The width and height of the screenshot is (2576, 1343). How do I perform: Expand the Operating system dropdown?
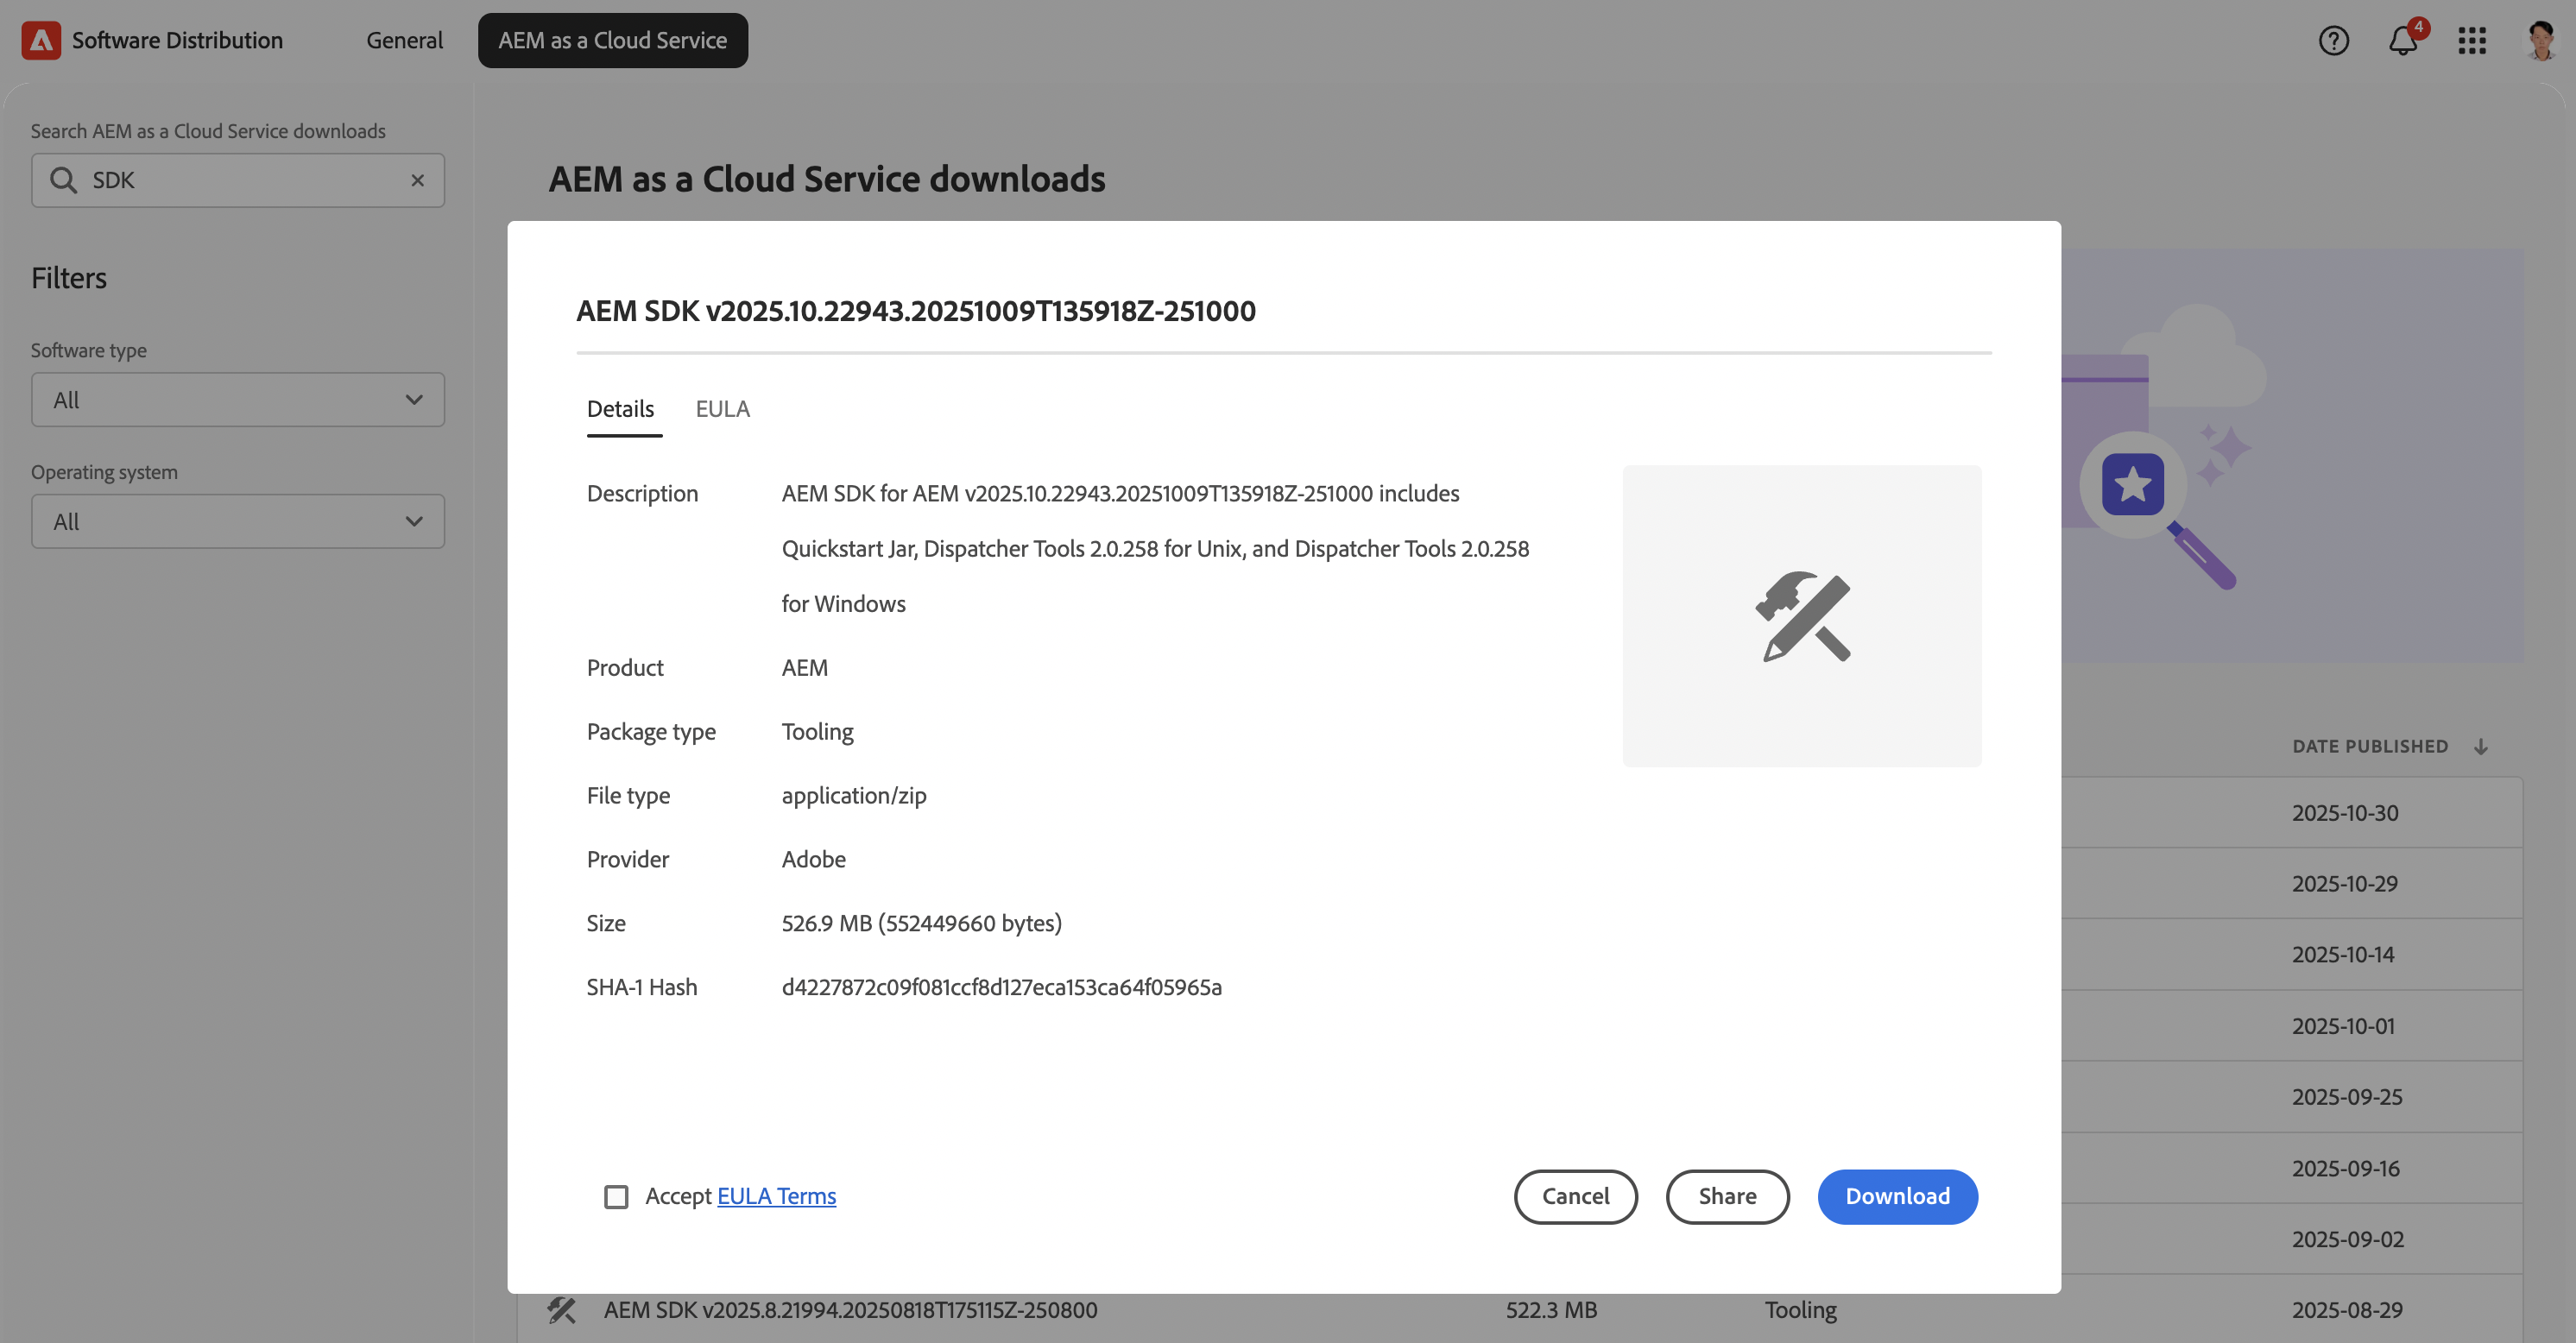238,522
